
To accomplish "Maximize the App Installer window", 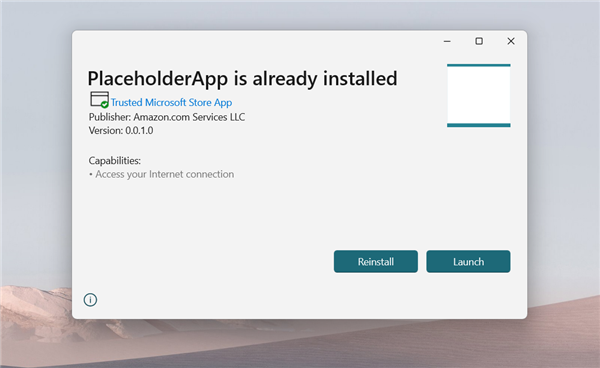I will pyautogui.click(x=479, y=41).
